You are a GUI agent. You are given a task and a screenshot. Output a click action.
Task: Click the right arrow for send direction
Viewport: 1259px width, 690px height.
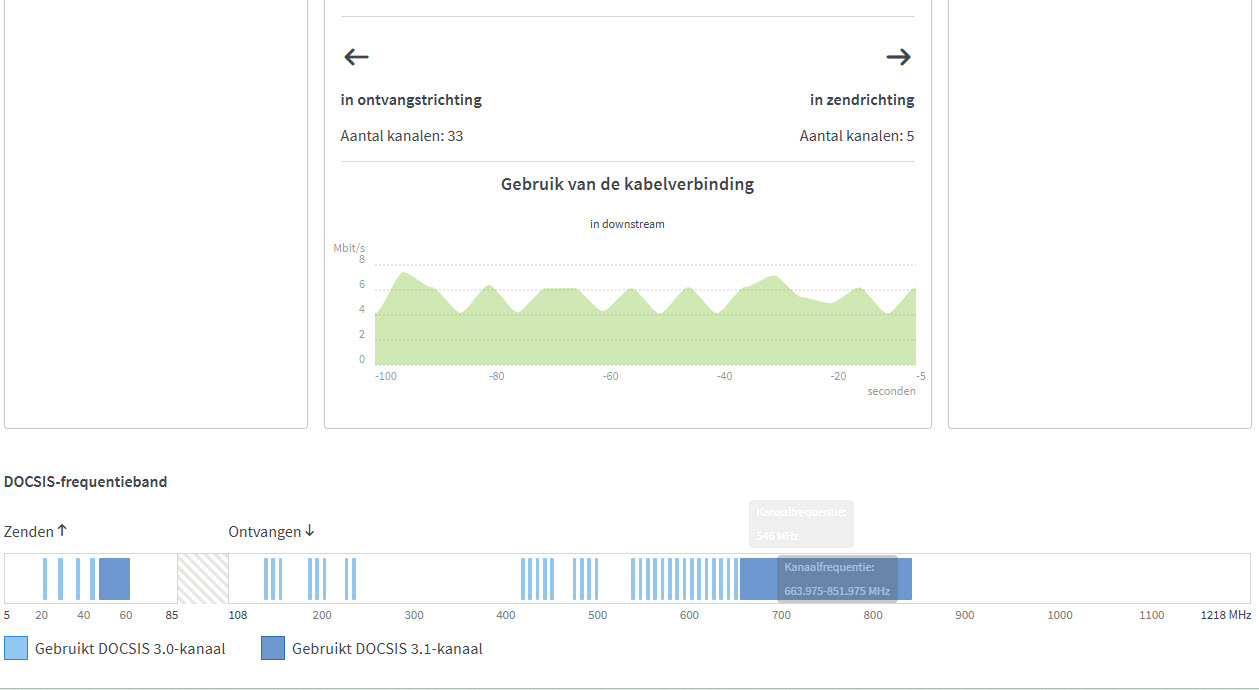898,57
